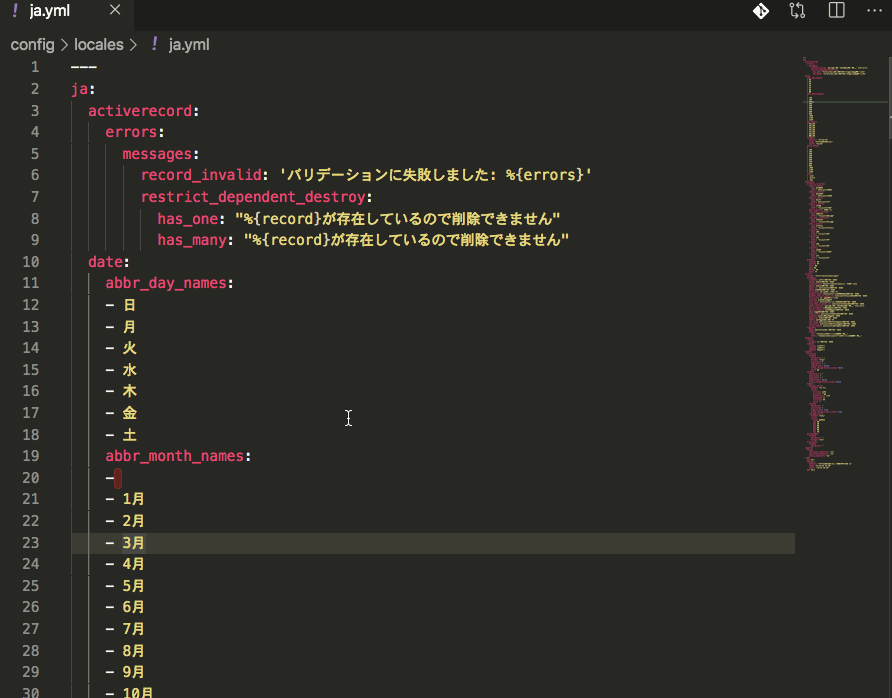The width and height of the screenshot is (892, 698).
Task: Open the More Actions ellipsis menu
Action: click(874, 10)
